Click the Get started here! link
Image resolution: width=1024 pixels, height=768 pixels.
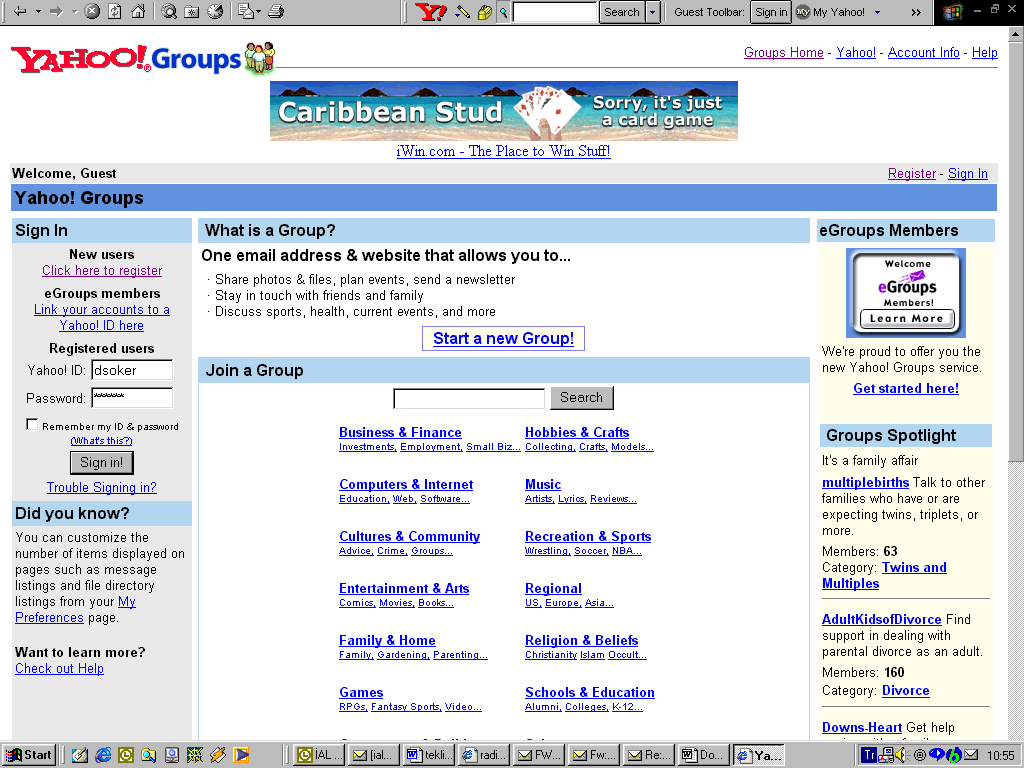click(x=906, y=388)
